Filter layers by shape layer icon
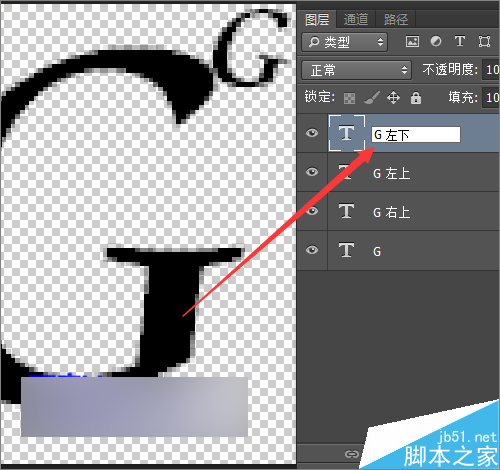The image size is (500, 470). pos(484,41)
